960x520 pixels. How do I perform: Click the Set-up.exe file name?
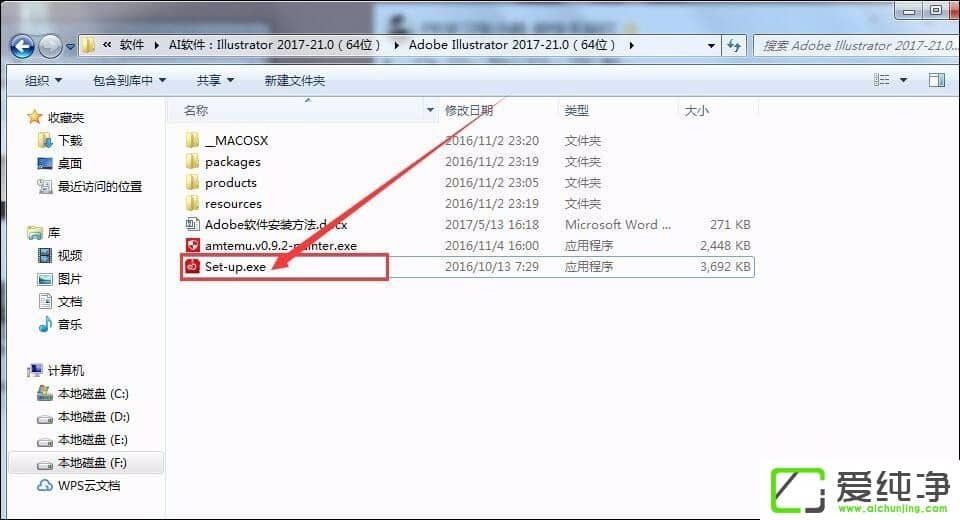(x=235, y=266)
